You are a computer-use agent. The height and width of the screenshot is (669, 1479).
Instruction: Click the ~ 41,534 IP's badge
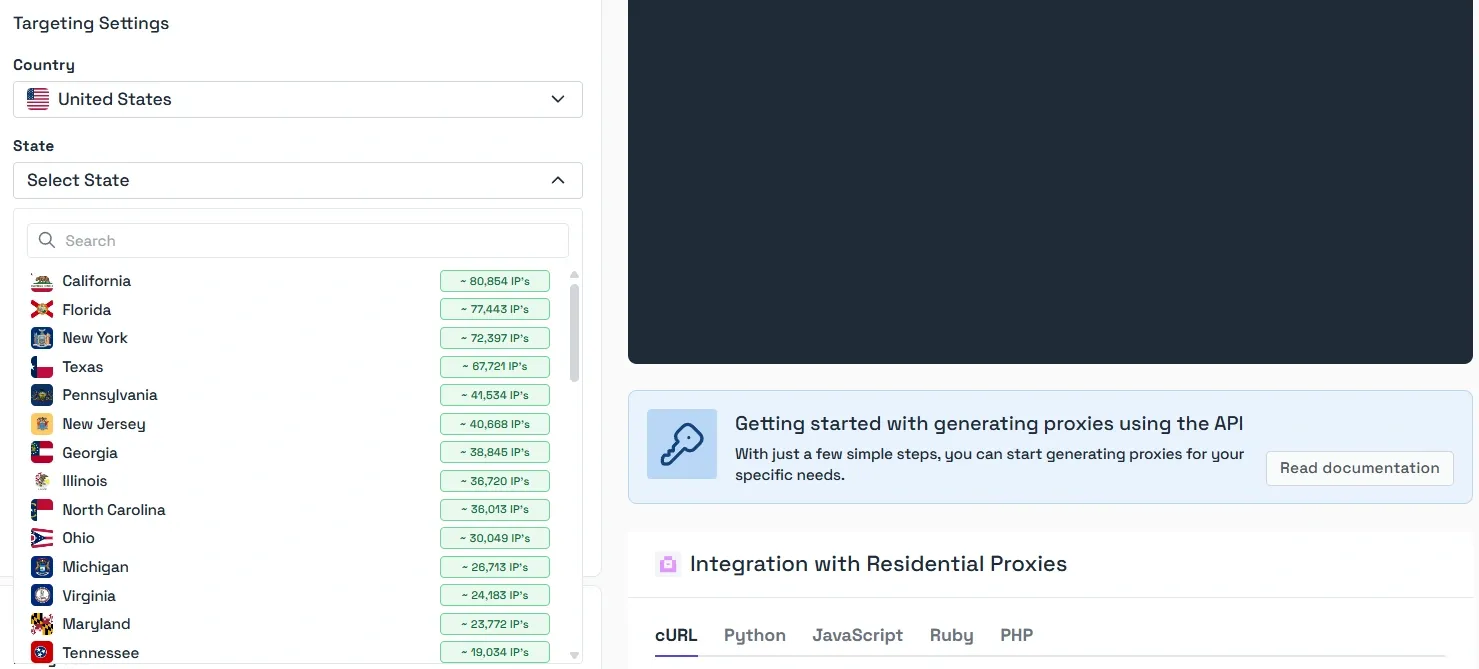tap(495, 395)
